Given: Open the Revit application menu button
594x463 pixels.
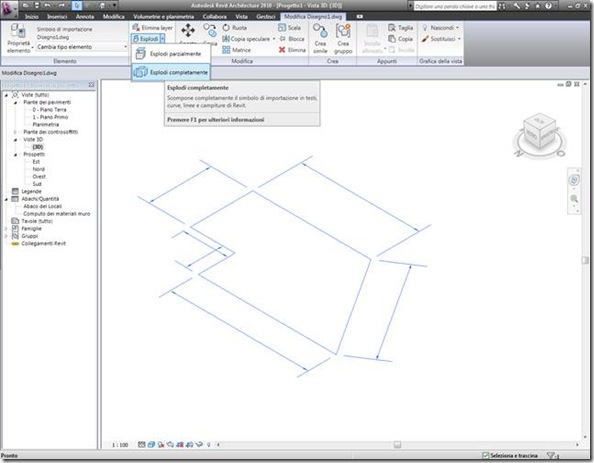Looking at the screenshot, I should [x=7, y=8].
